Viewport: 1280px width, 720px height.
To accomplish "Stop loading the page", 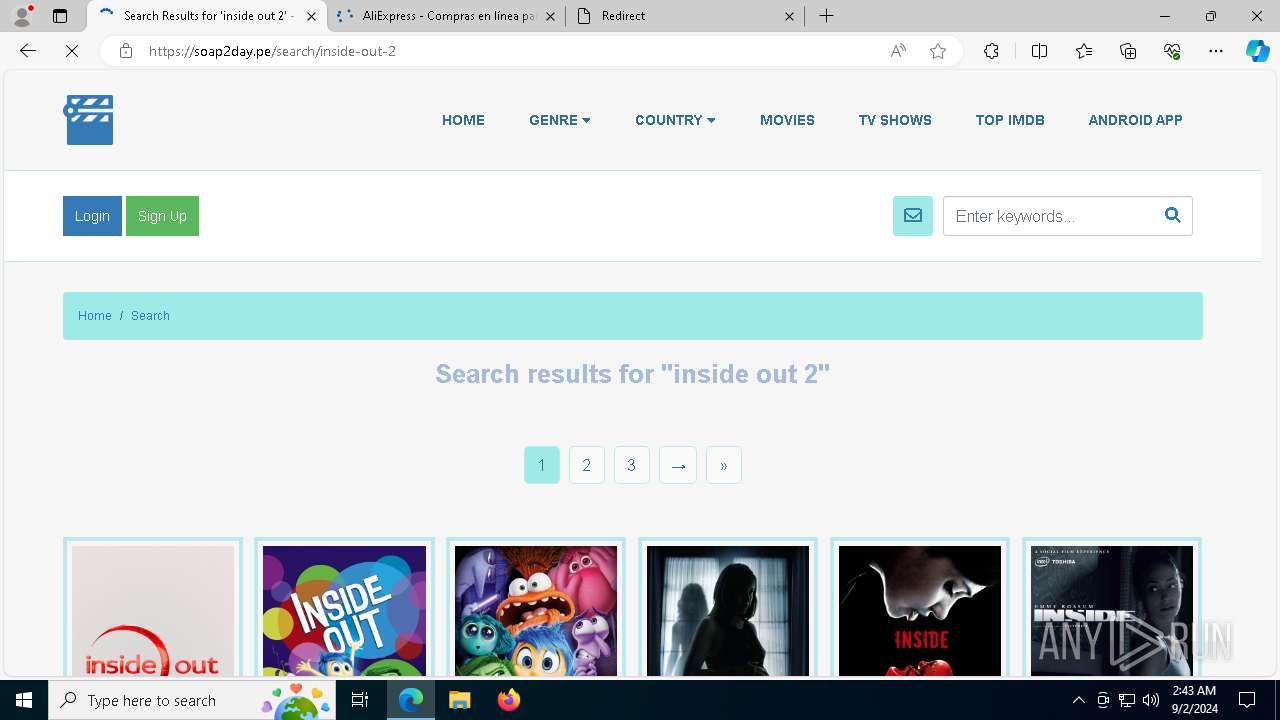I will click(x=72, y=51).
